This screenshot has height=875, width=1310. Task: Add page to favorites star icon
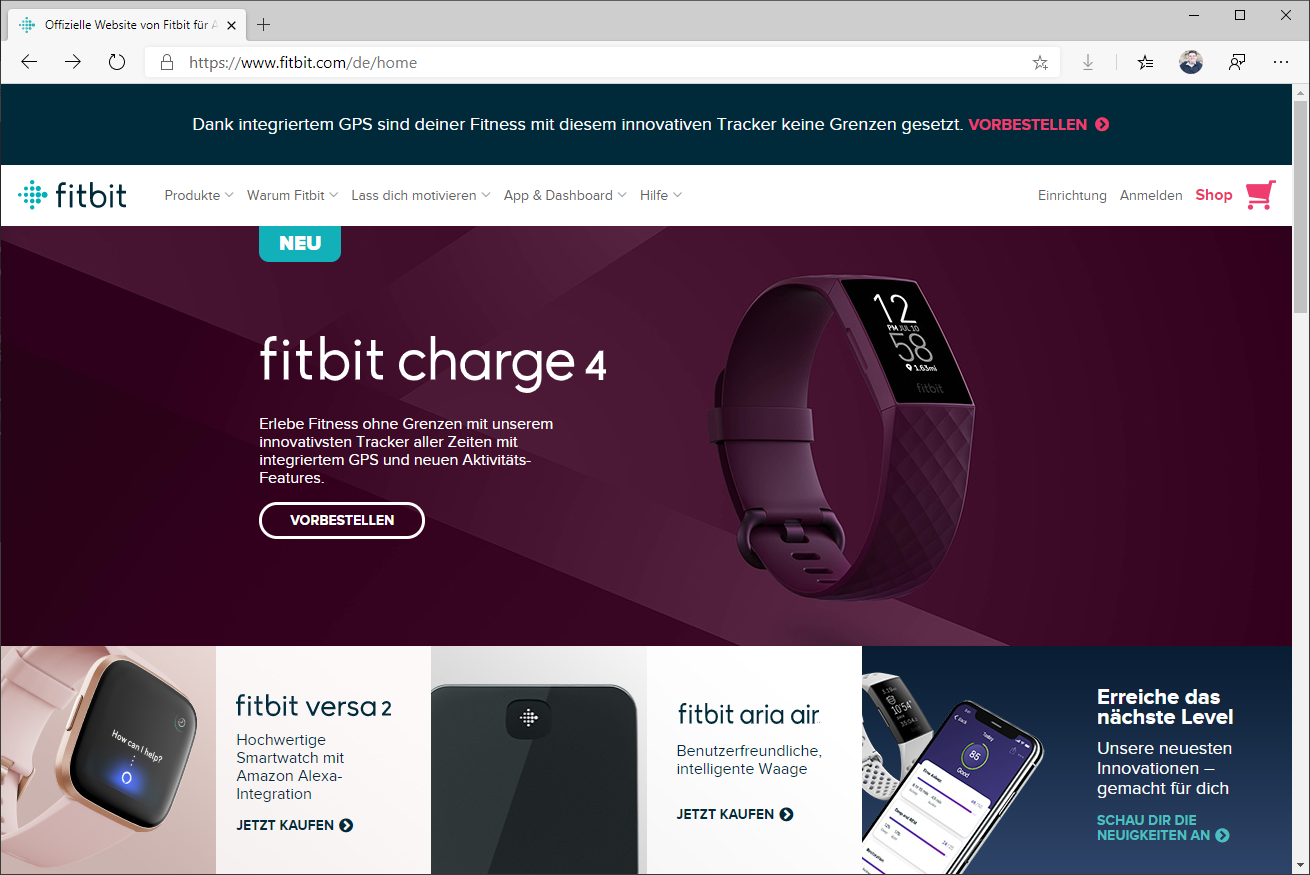click(x=1040, y=62)
